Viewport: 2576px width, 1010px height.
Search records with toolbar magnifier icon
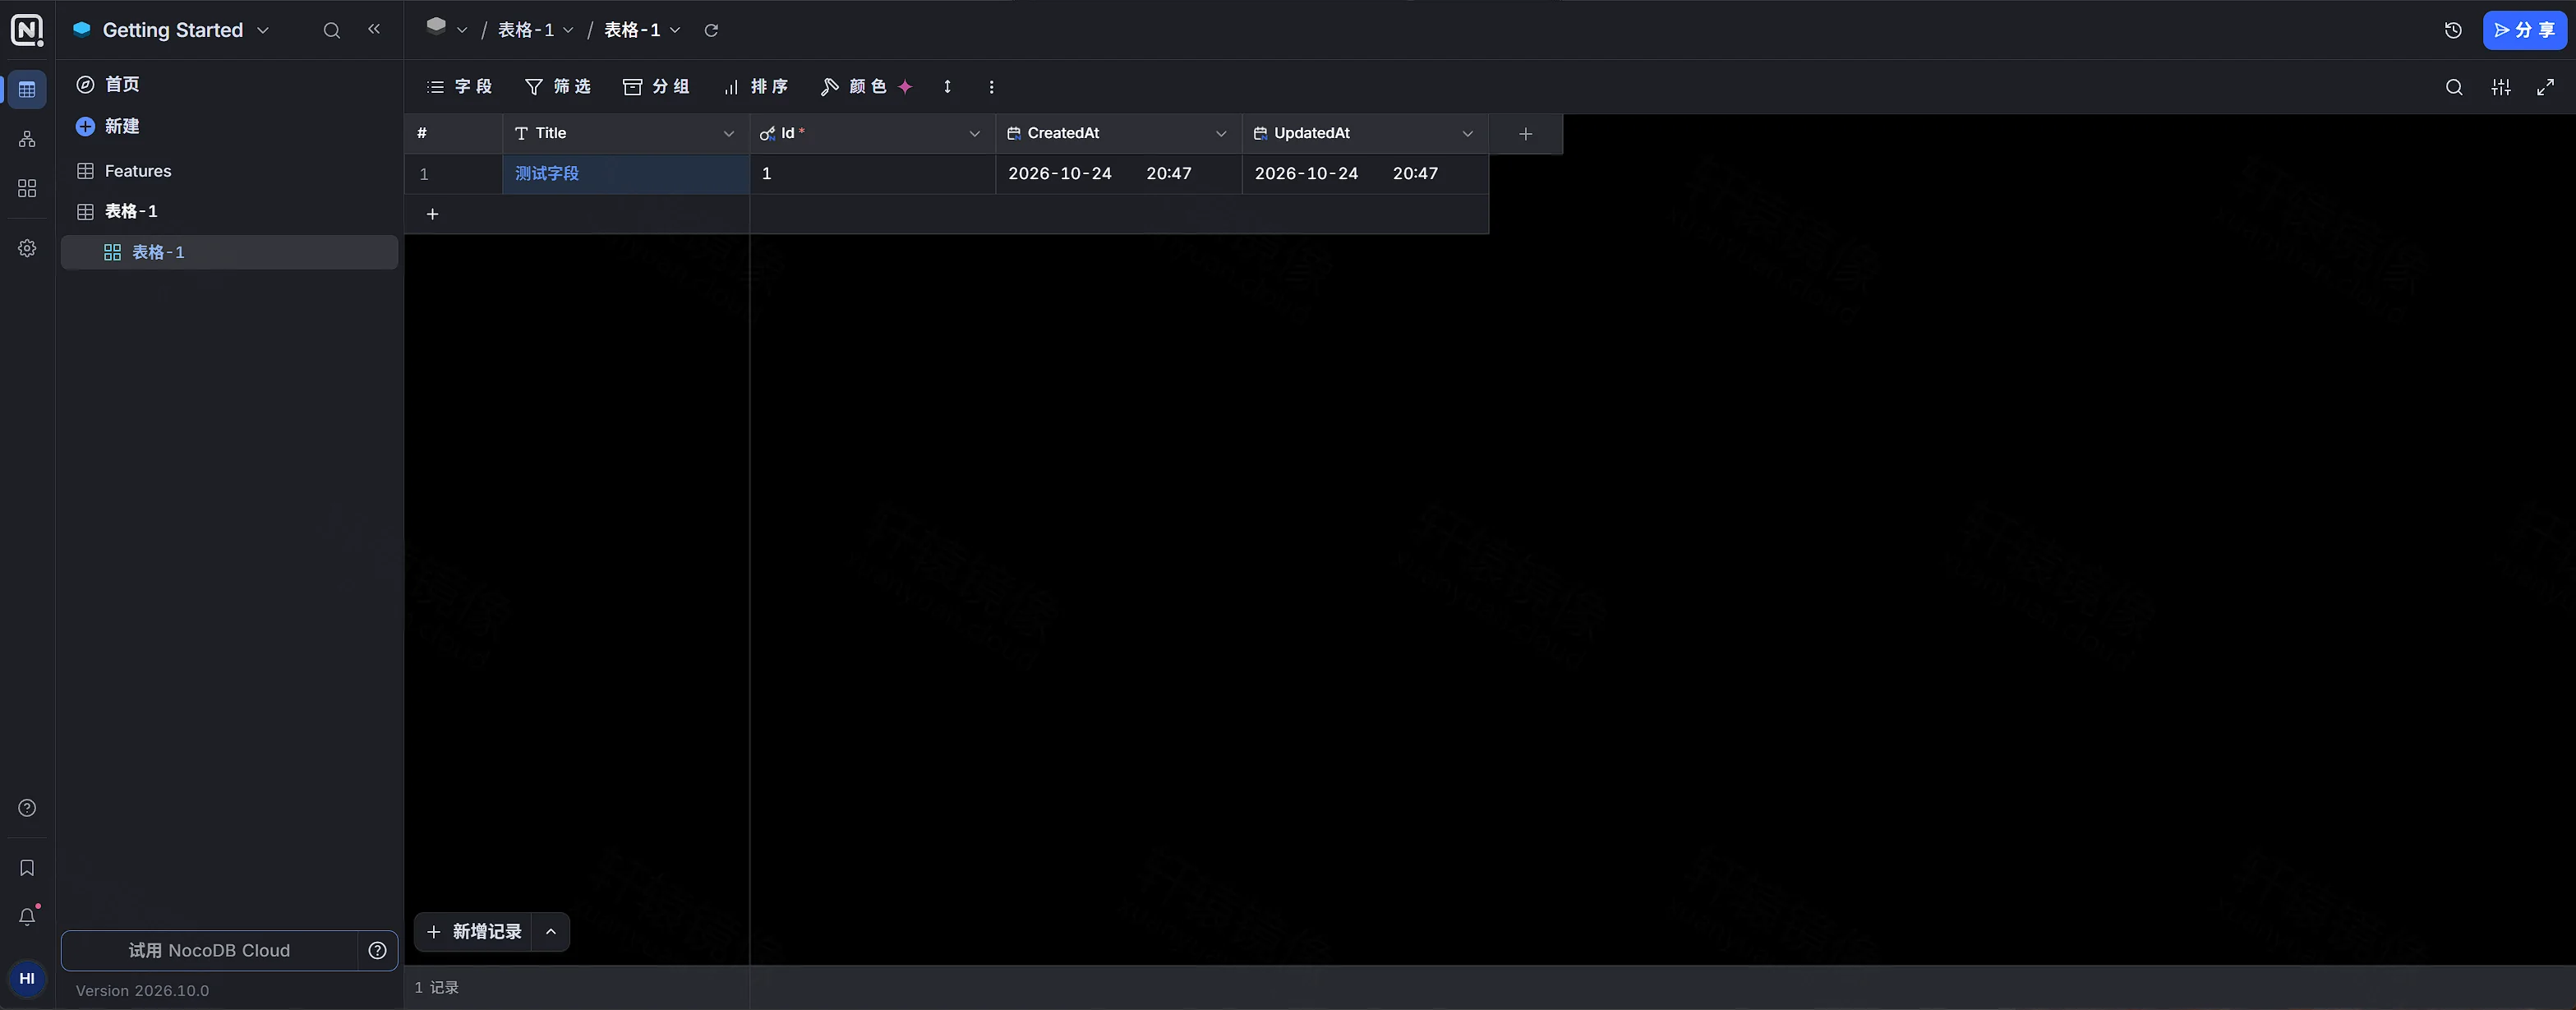[2454, 87]
